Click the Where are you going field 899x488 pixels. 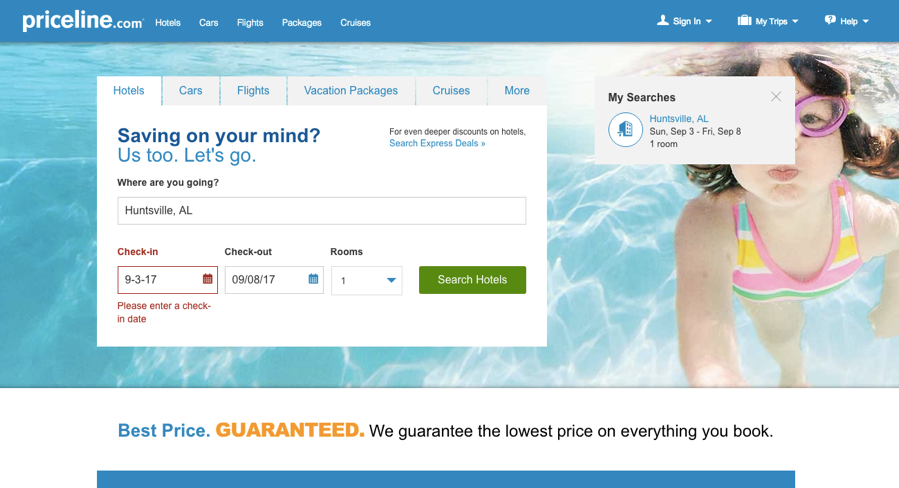coord(322,210)
